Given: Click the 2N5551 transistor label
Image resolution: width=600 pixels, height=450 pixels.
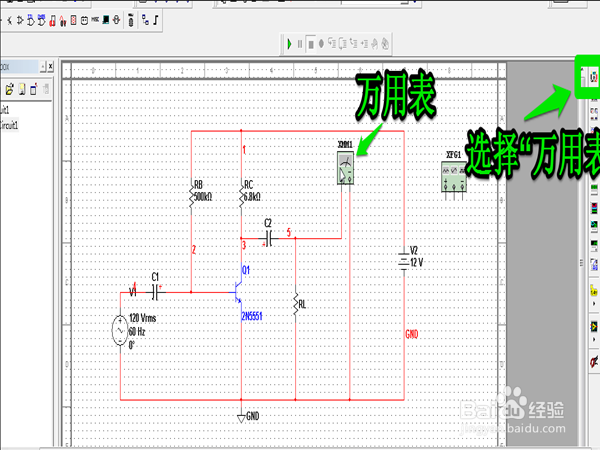Looking at the screenshot, I should (x=252, y=316).
